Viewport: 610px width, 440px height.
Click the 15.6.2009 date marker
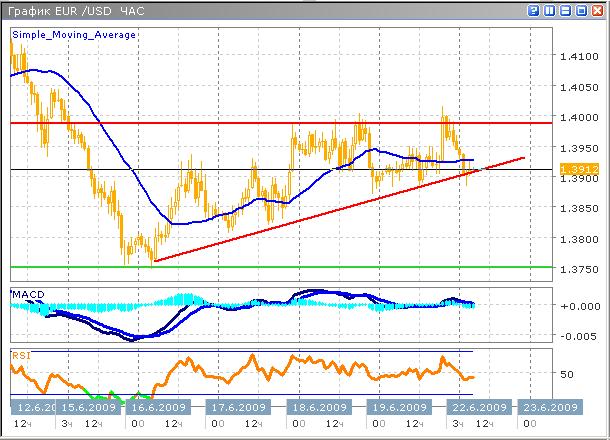[88, 408]
